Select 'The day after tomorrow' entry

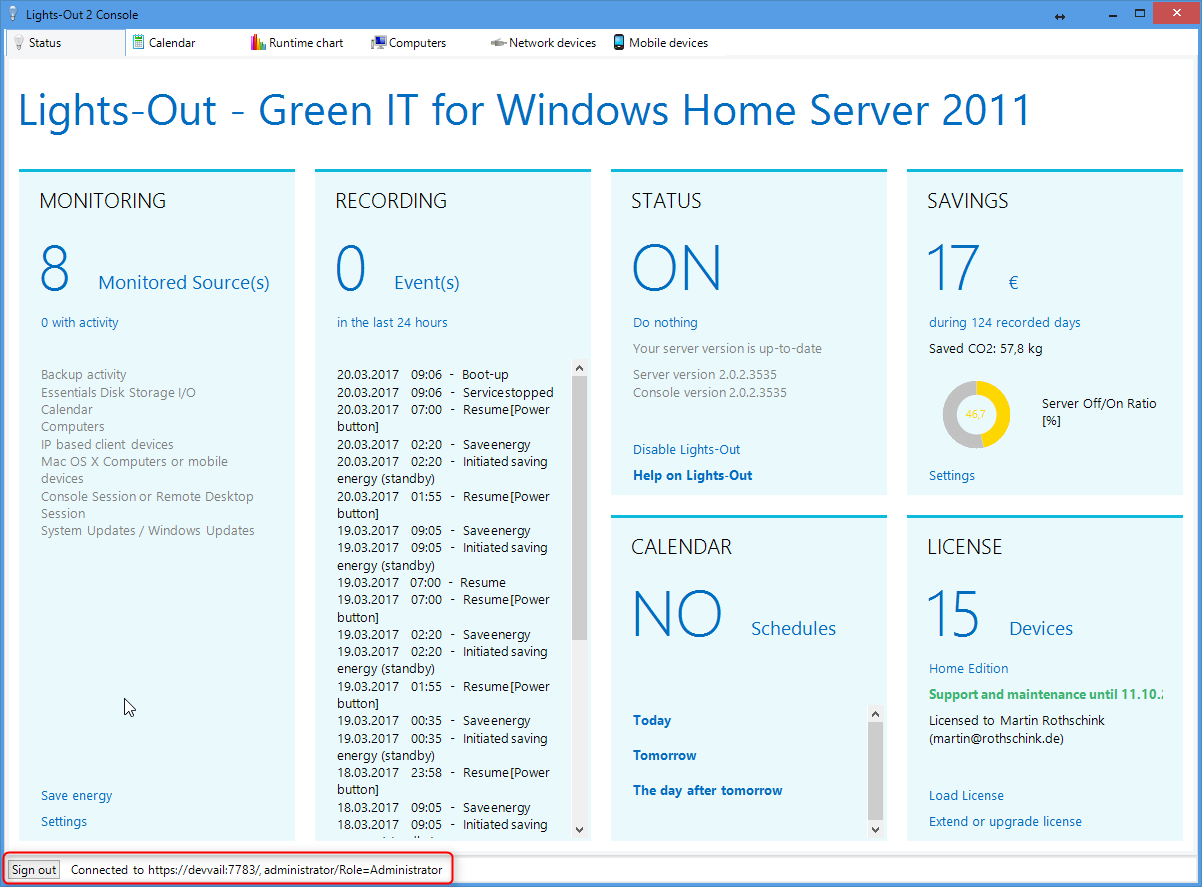708,791
